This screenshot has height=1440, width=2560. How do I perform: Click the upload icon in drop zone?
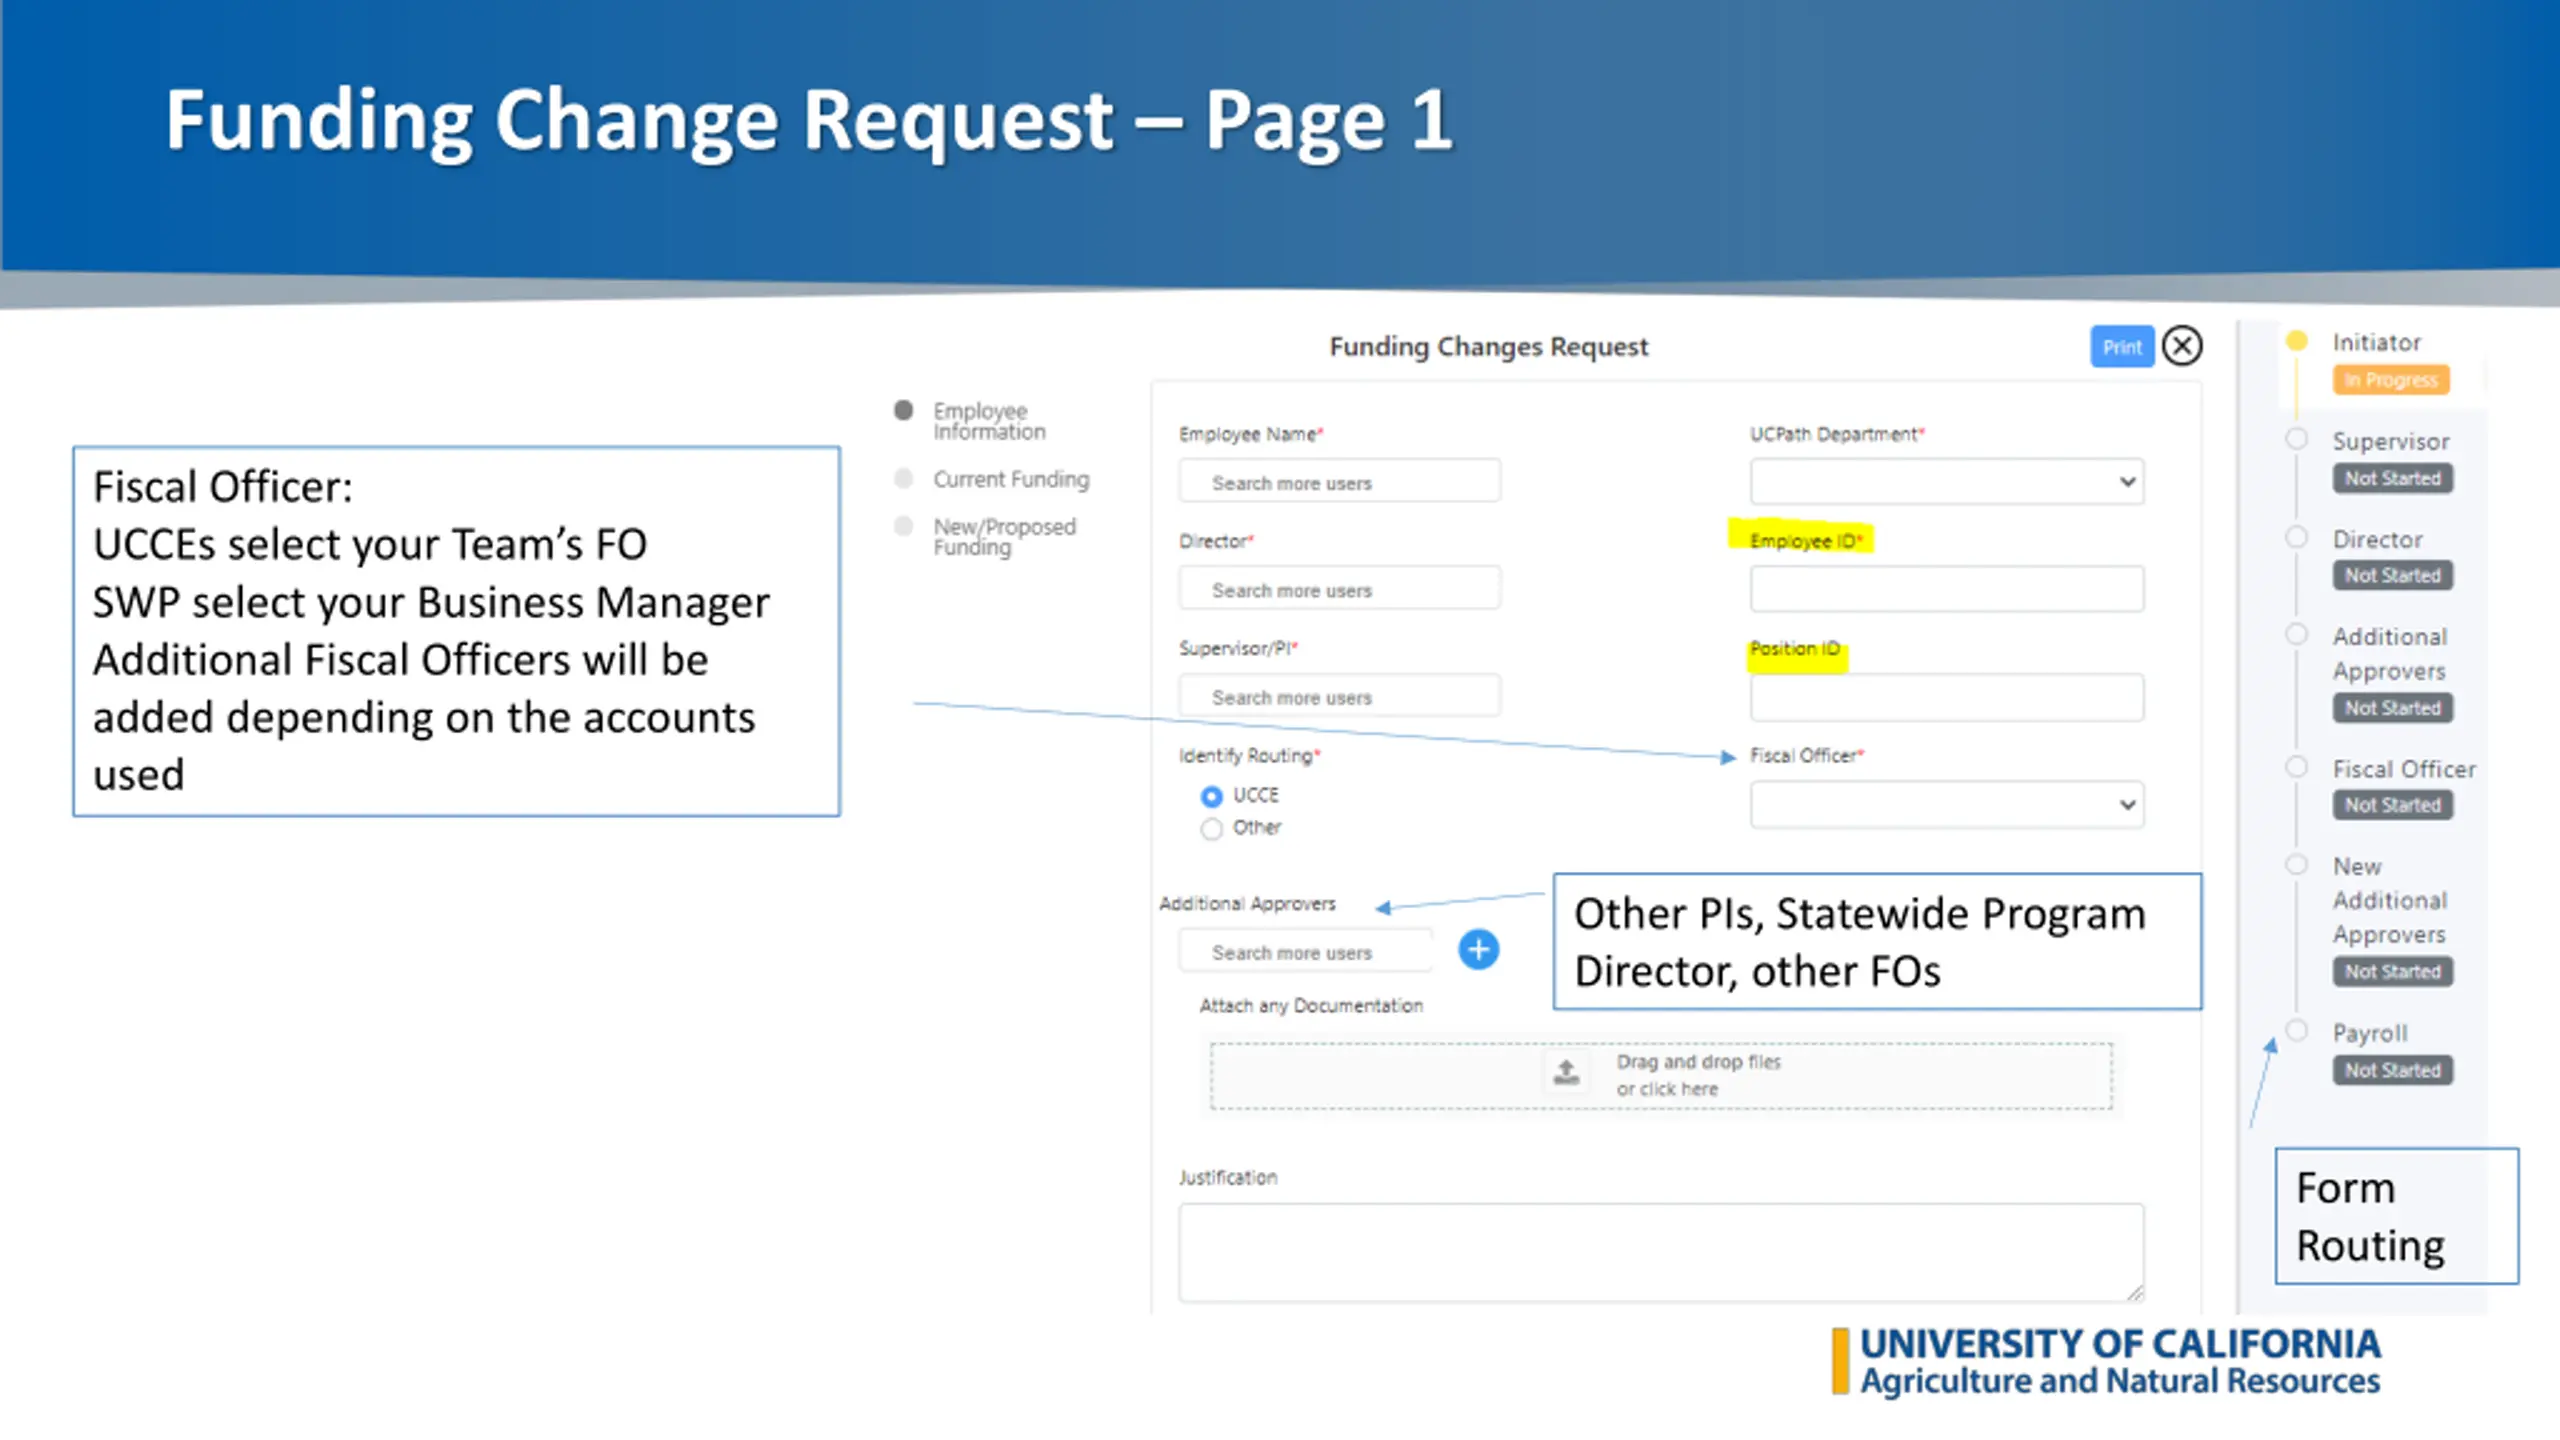point(1566,1073)
